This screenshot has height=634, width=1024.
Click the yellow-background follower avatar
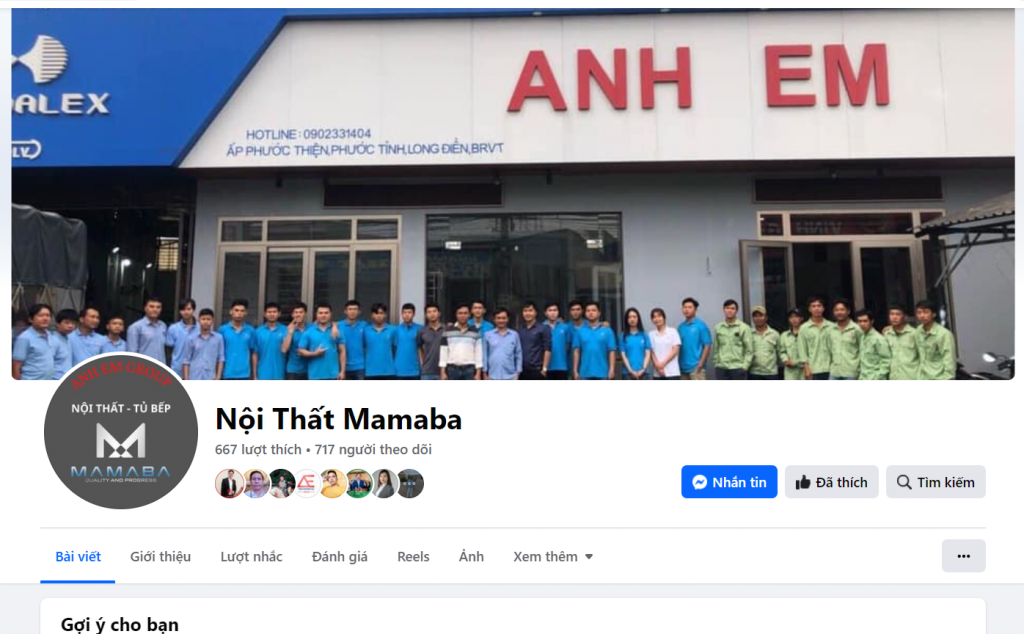point(332,484)
